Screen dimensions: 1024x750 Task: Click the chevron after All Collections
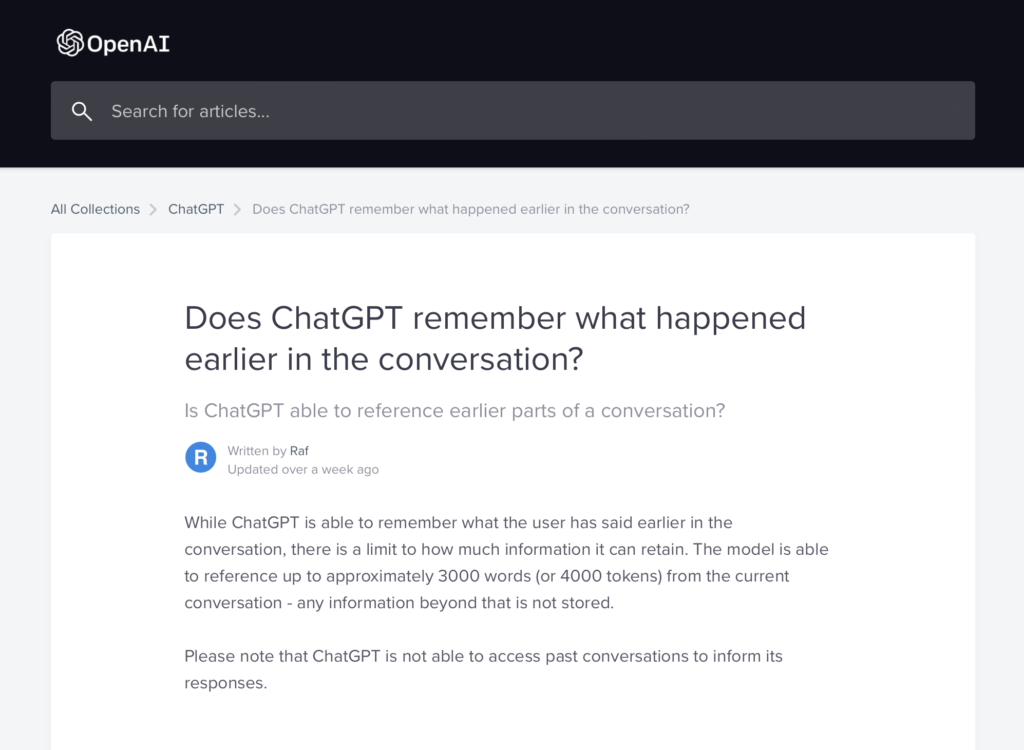[x=154, y=209]
